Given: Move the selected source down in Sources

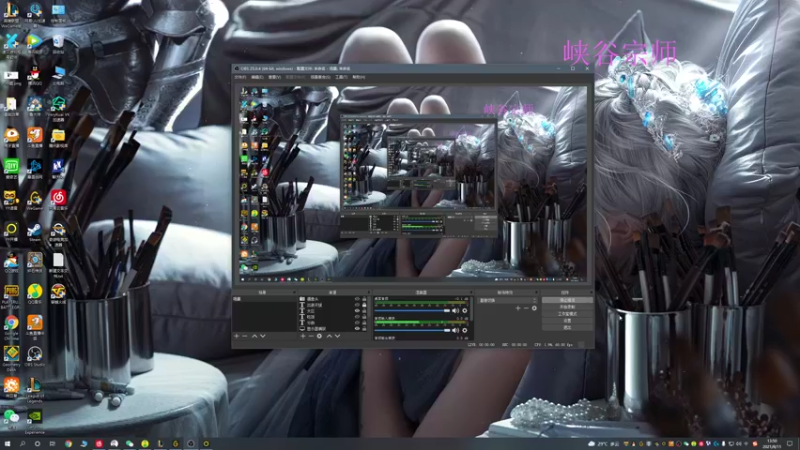Looking at the screenshot, I should 337,336.
